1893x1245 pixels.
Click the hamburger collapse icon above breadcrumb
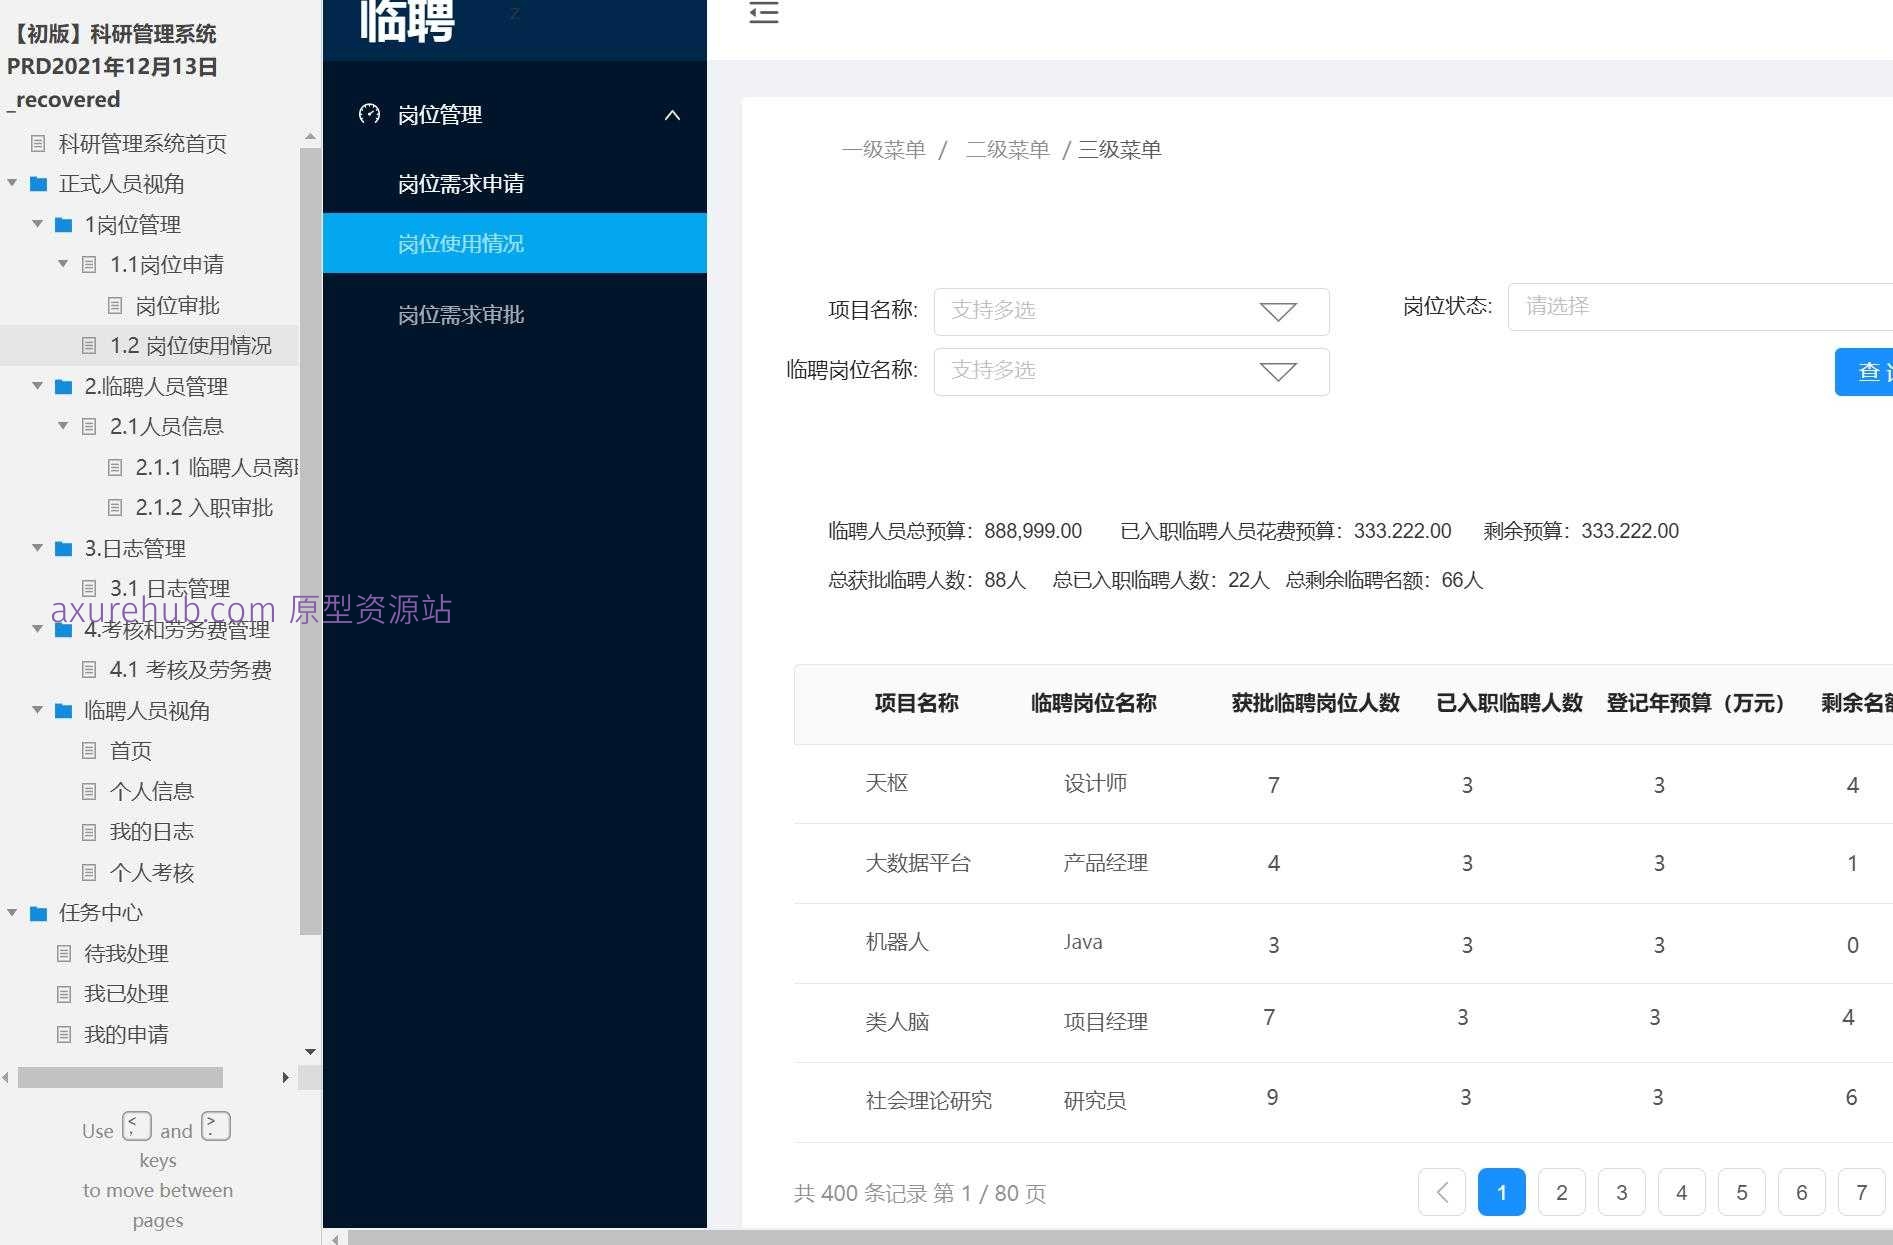point(763,12)
